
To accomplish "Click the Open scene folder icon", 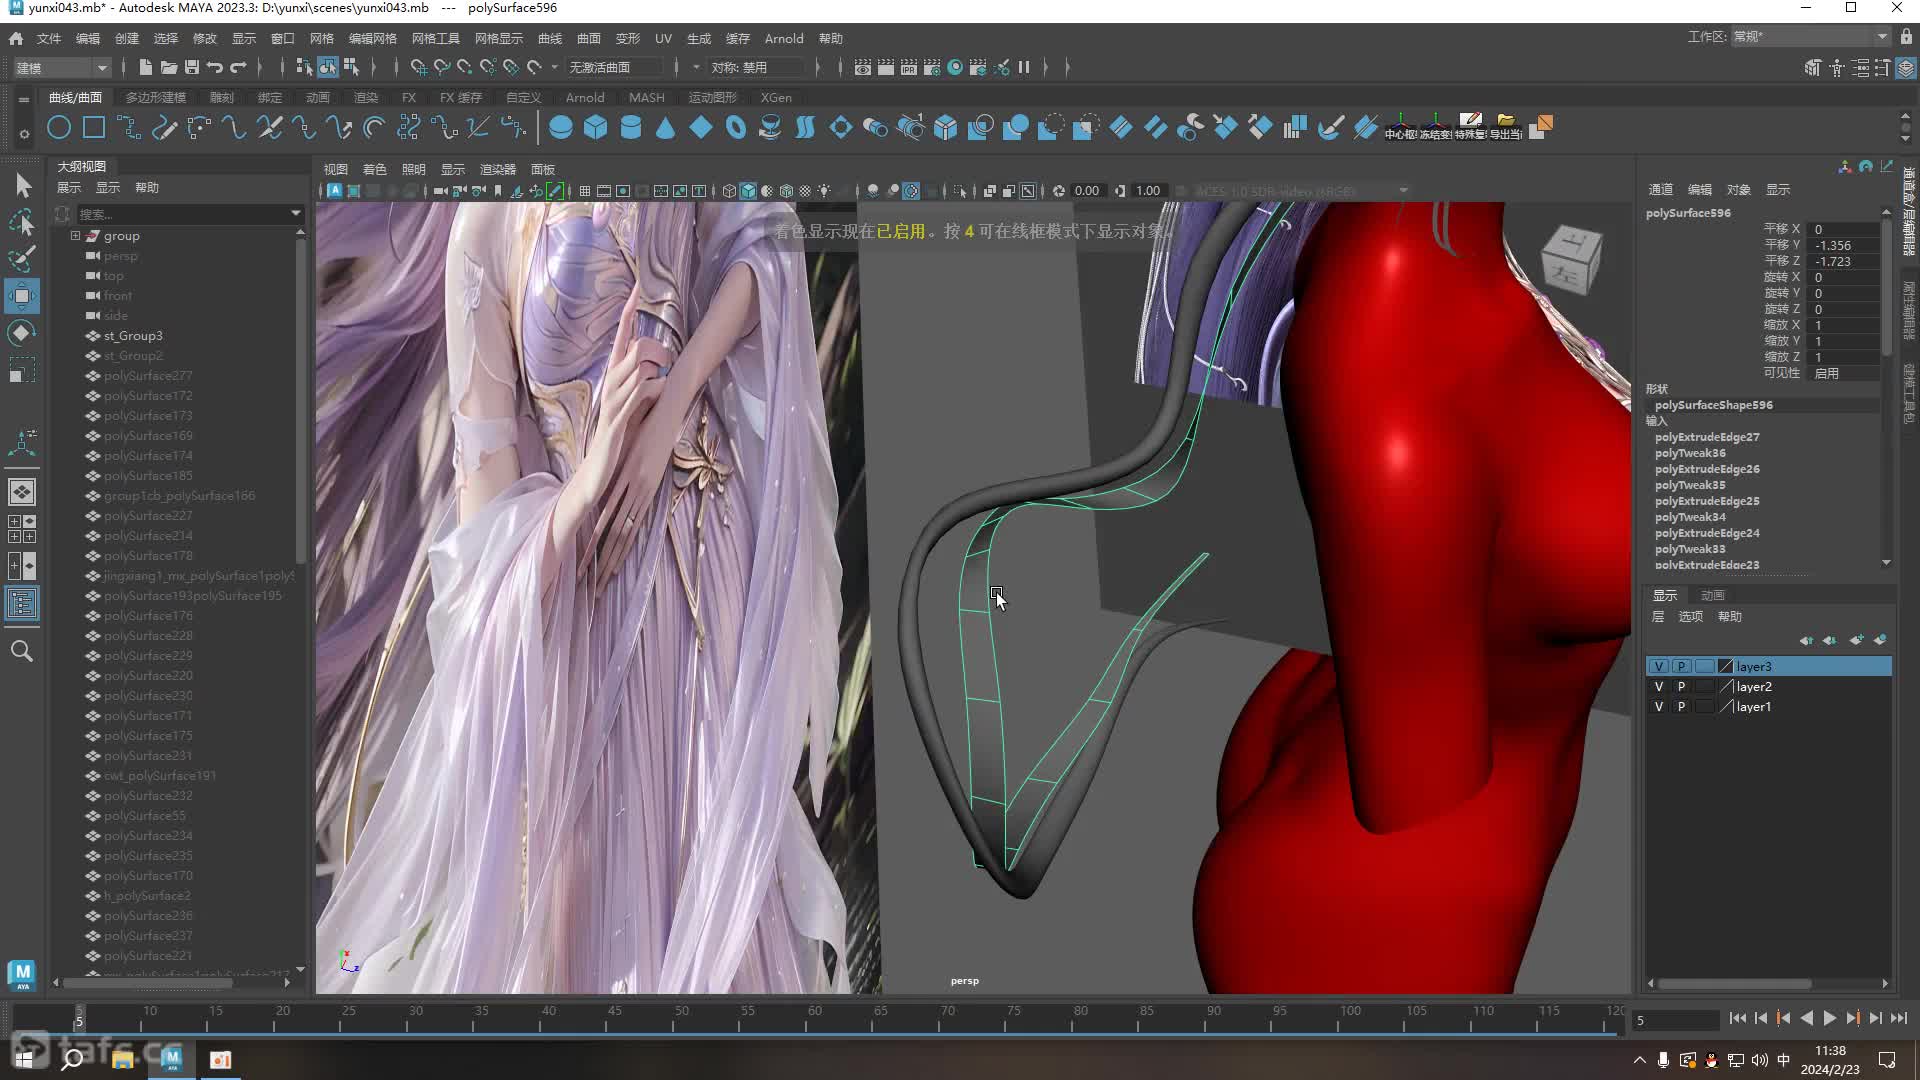I will [x=168, y=67].
